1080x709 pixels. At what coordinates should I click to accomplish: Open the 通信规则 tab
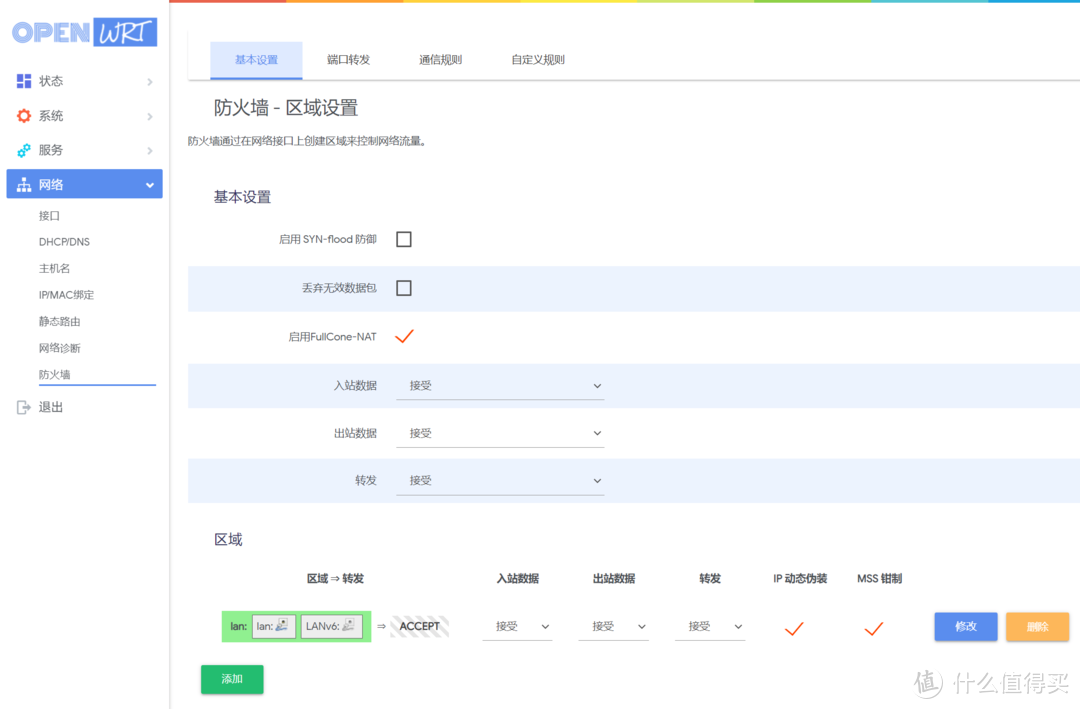[x=440, y=59]
